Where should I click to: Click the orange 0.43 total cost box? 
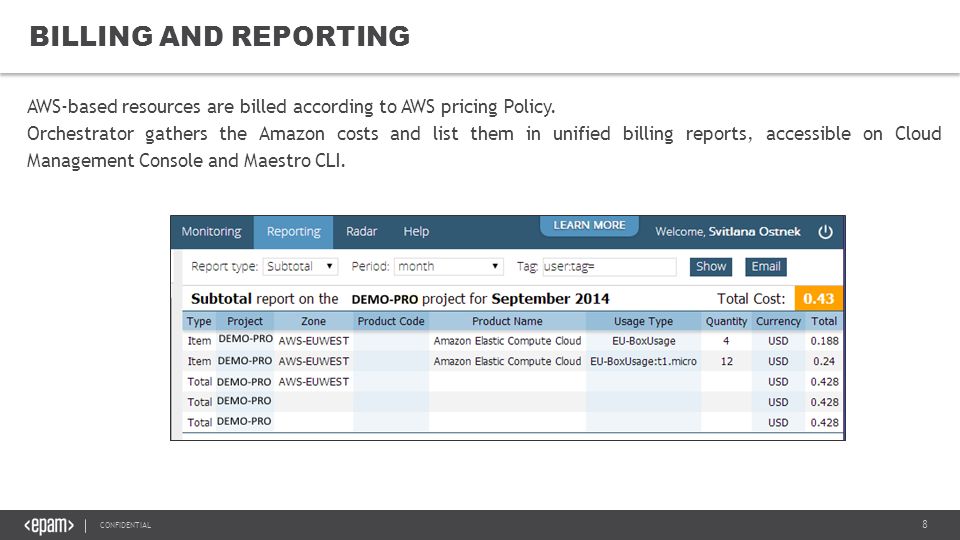(819, 298)
